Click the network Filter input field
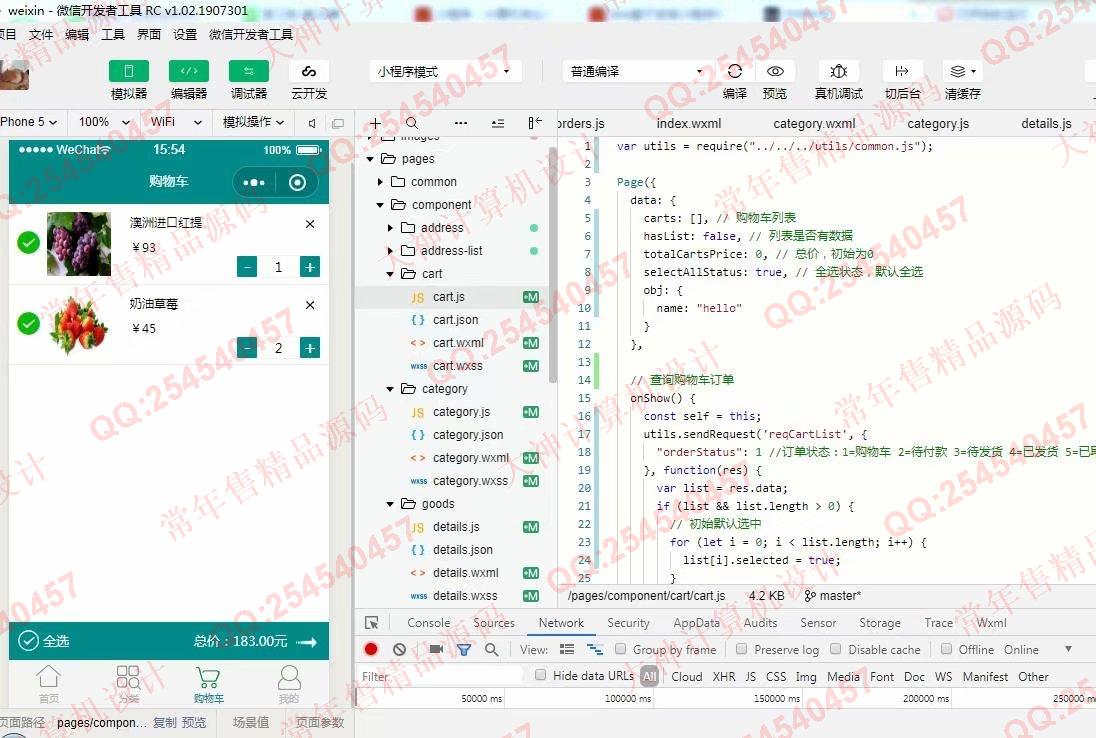The width and height of the screenshot is (1096, 738). 440,676
